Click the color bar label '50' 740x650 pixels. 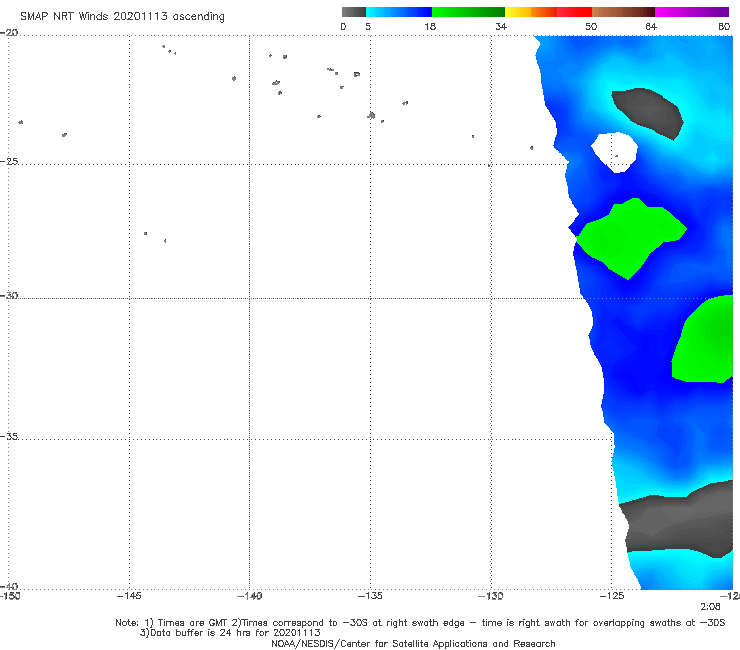(x=591, y=26)
